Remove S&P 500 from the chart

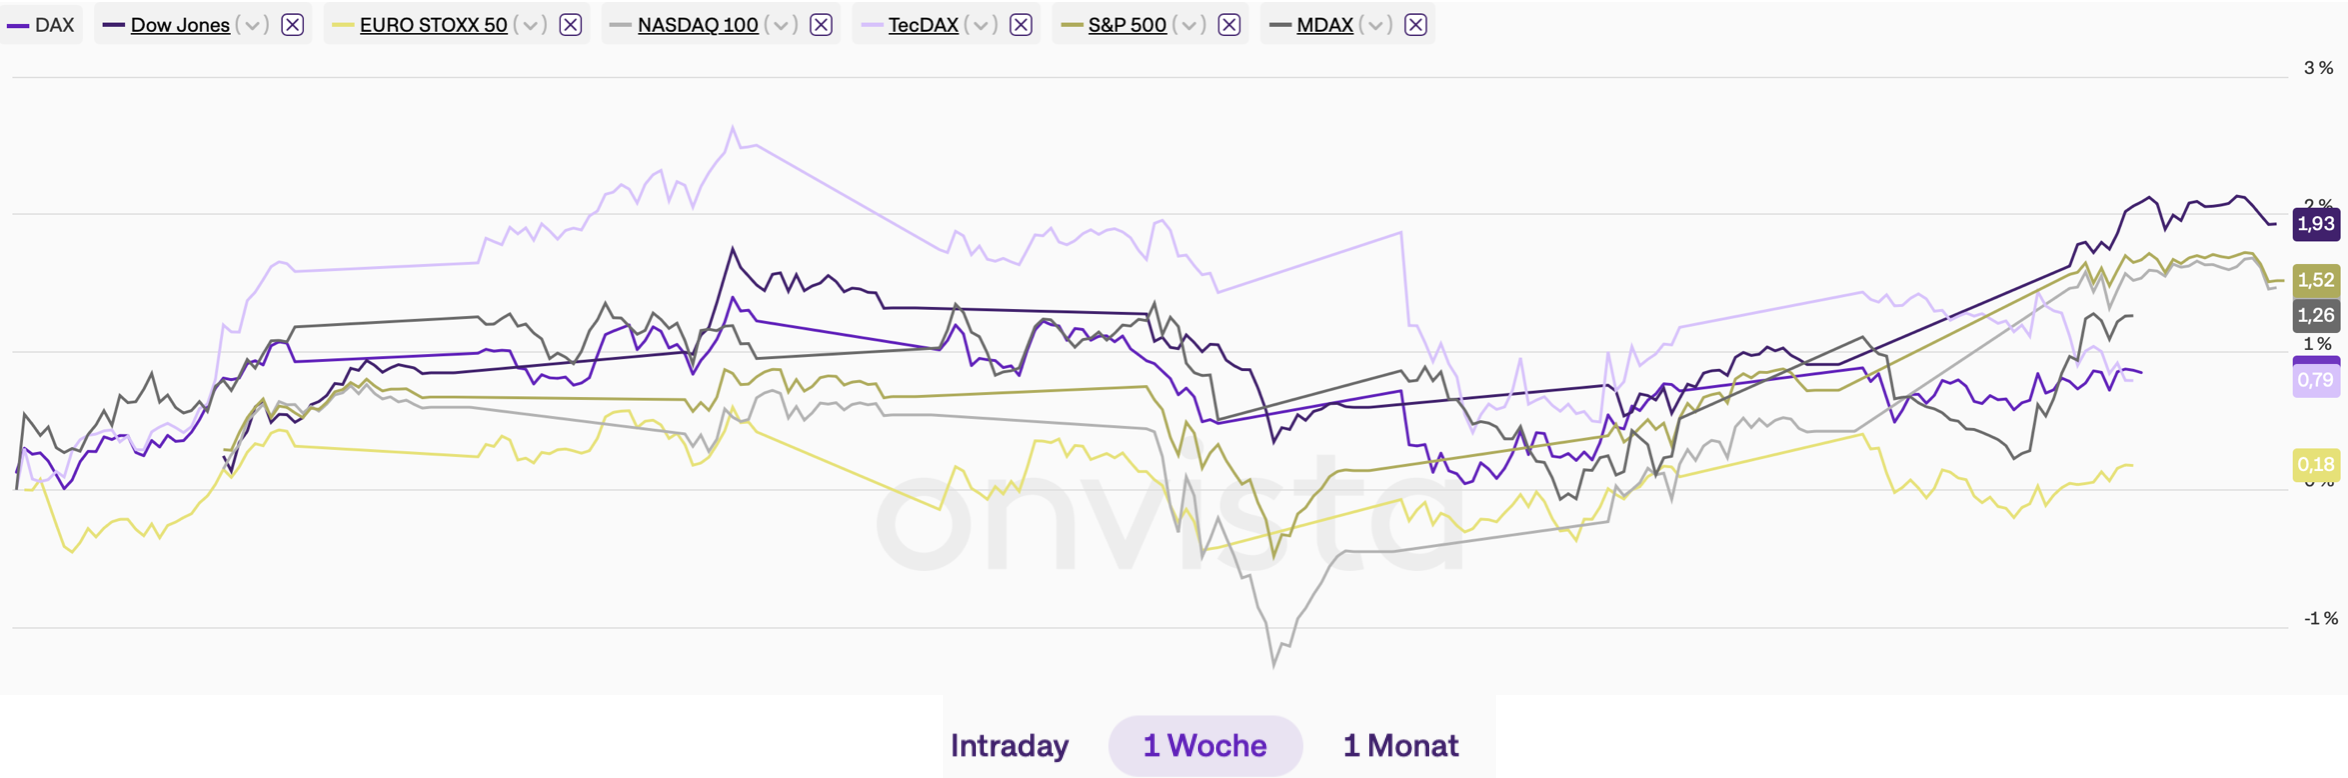click(x=1229, y=25)
